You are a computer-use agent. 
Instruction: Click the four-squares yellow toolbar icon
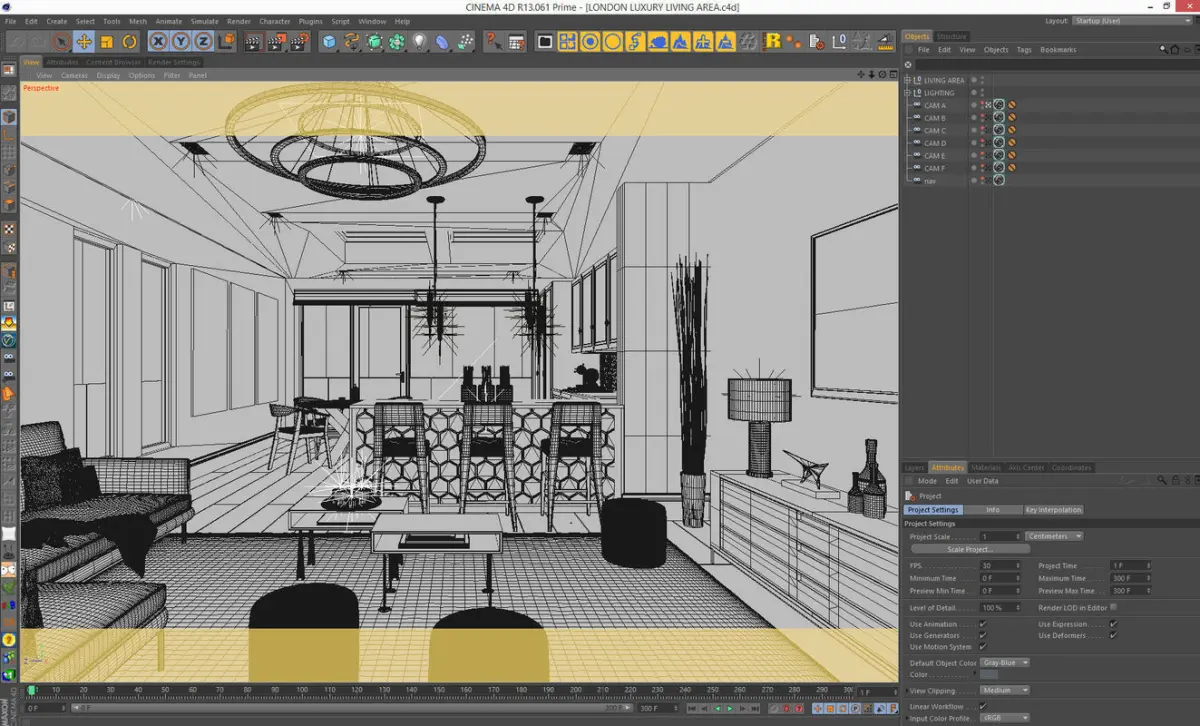click(567, 42)
